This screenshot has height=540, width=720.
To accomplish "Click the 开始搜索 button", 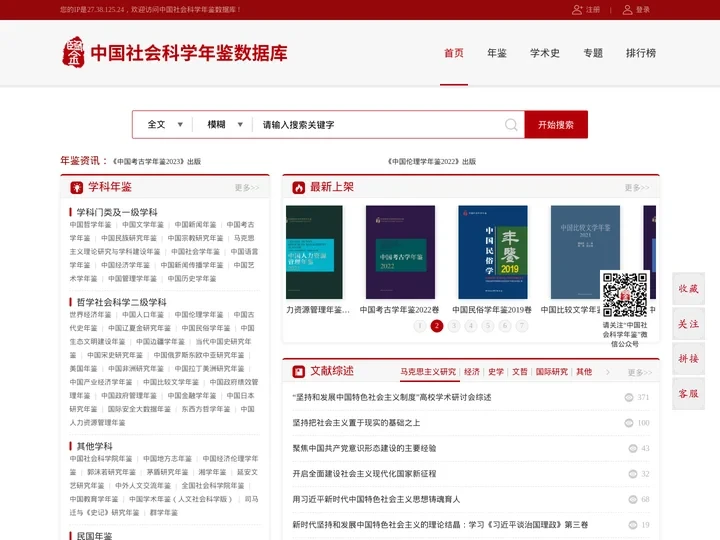I will click(556, 124).
